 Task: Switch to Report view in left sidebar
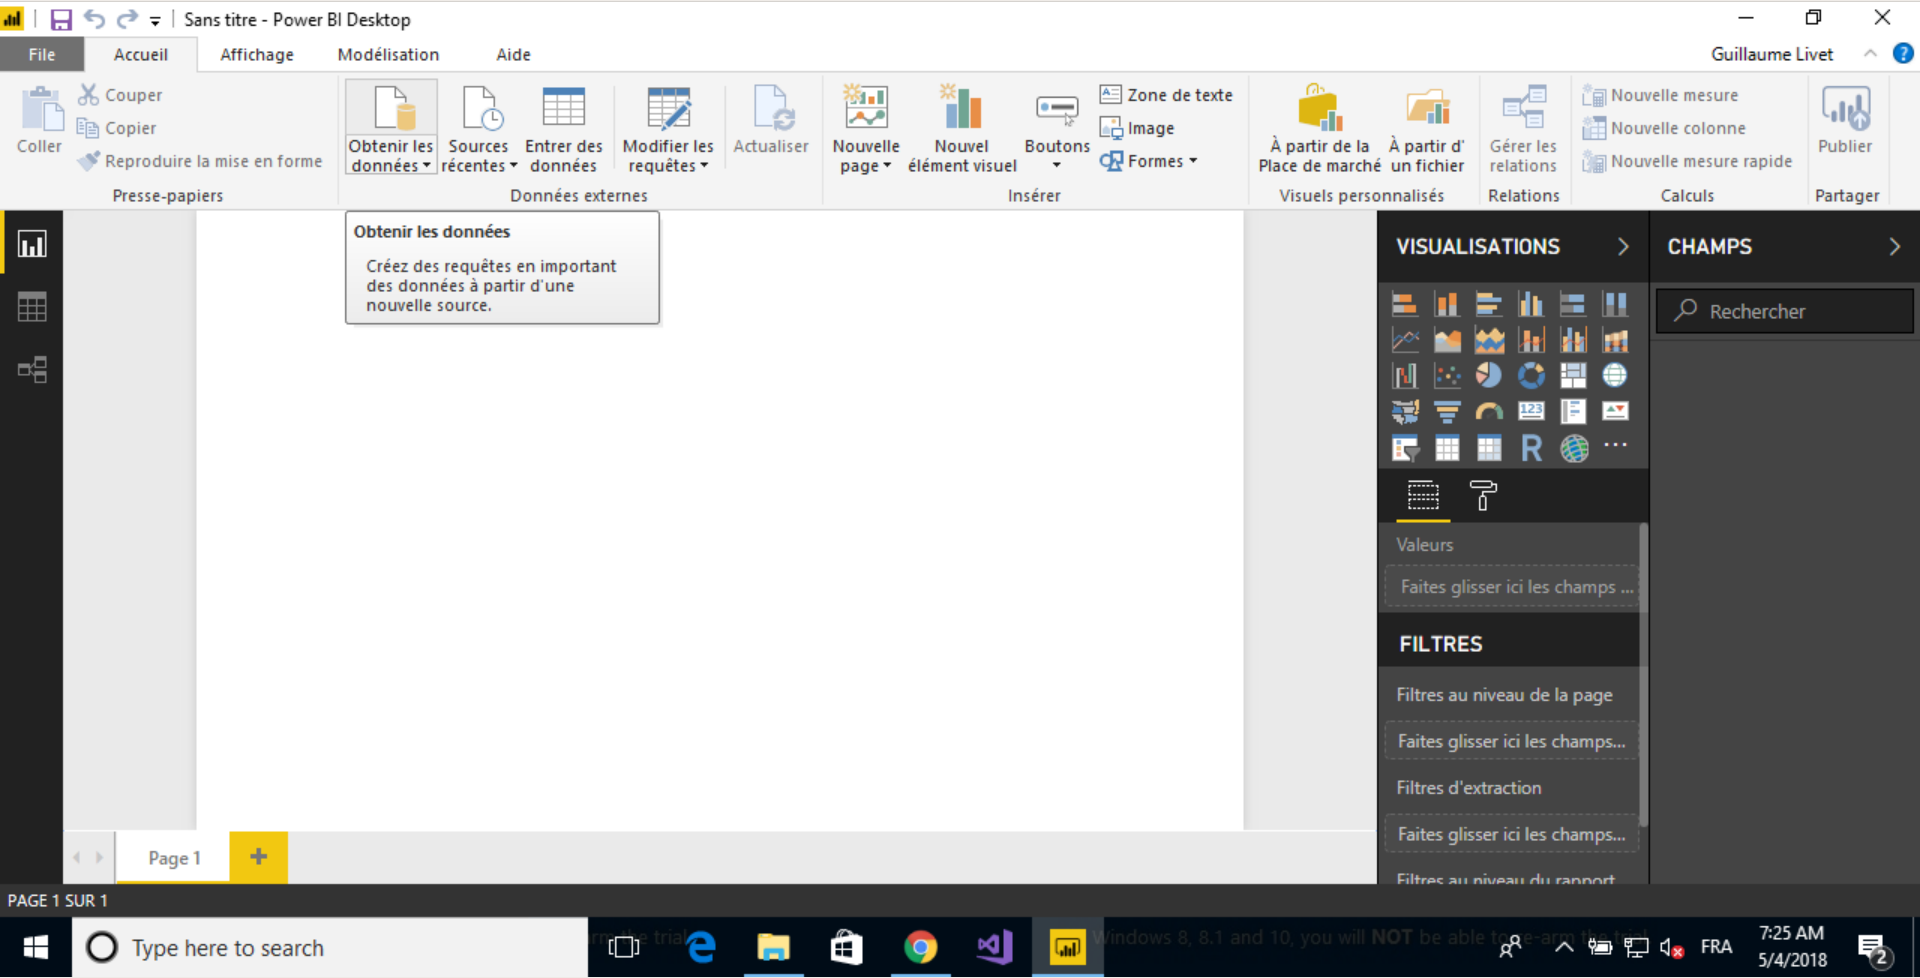32,244
